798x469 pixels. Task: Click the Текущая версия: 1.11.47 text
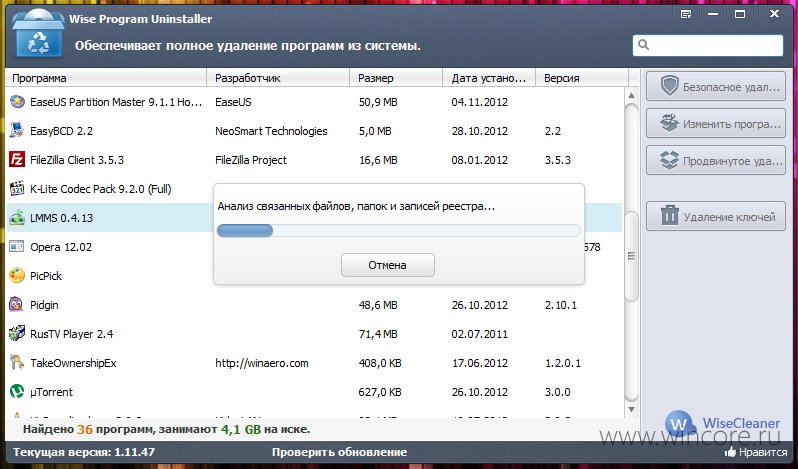click(x=84, y=452)
